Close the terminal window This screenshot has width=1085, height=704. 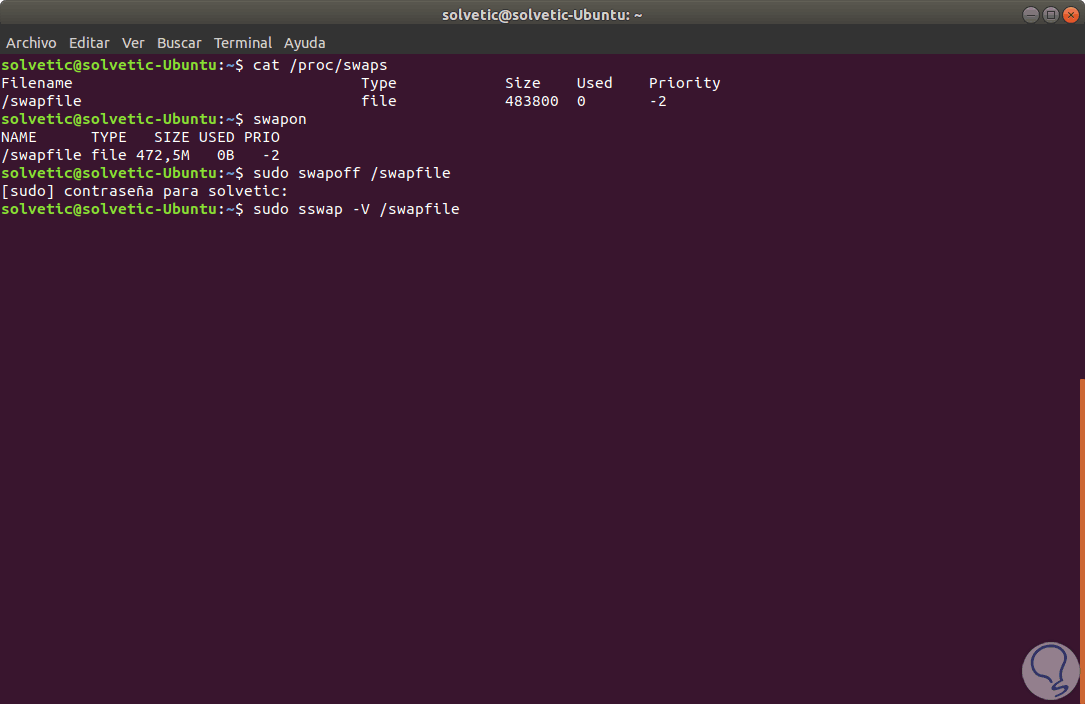coord(1070,15)
